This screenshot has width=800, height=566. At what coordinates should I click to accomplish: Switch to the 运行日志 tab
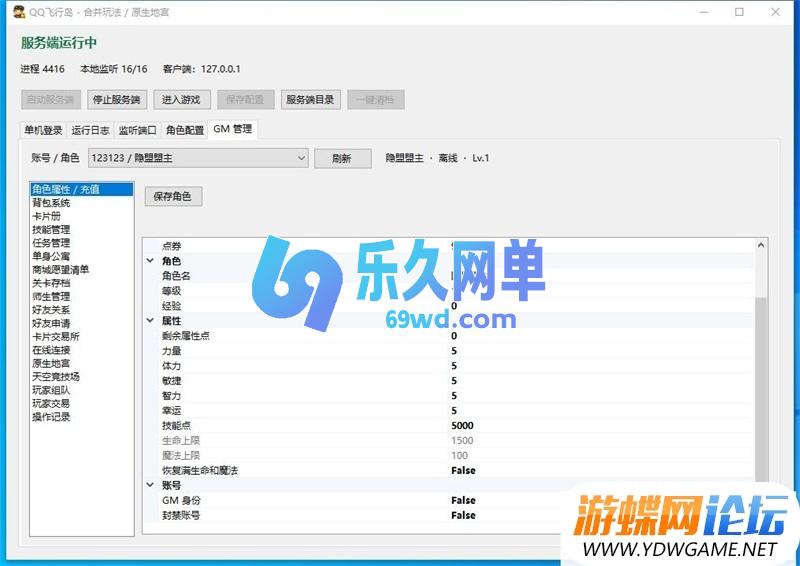click(x=90, y=130)
